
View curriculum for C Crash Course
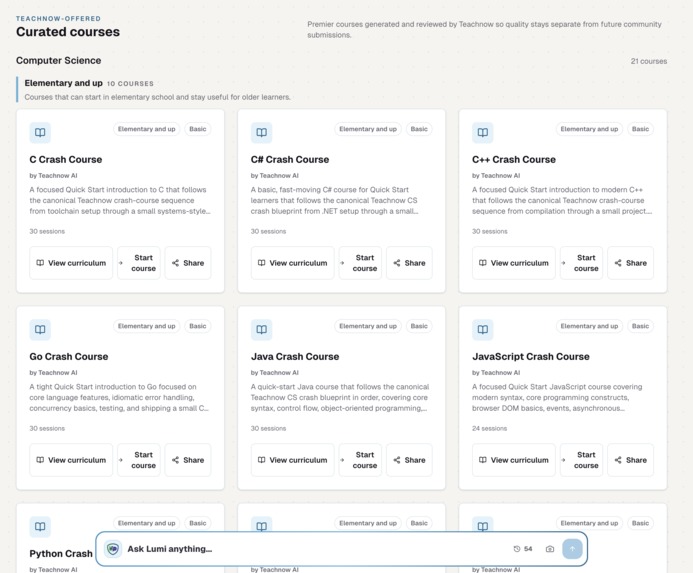click(71, 263)
